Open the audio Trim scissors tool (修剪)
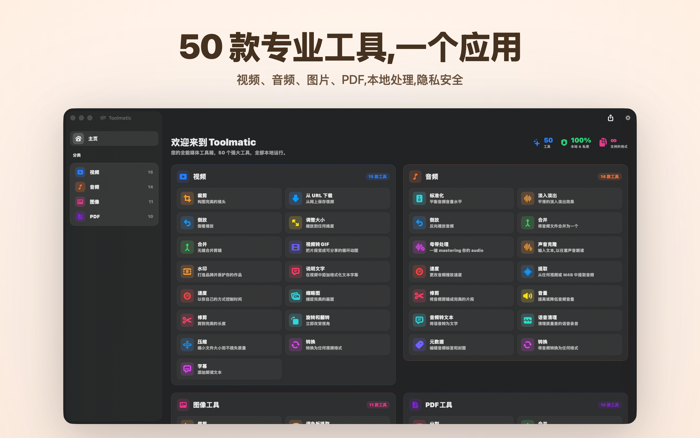Viewport: 700px width, 438px height. (x=461, y=296)
